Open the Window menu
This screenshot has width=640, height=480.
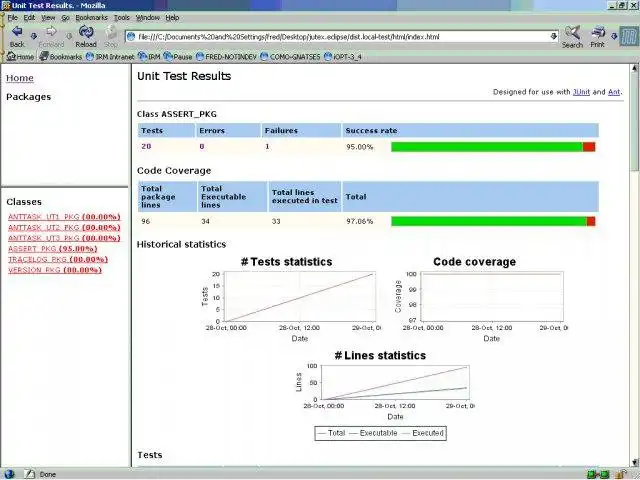(x=148, y=18)
